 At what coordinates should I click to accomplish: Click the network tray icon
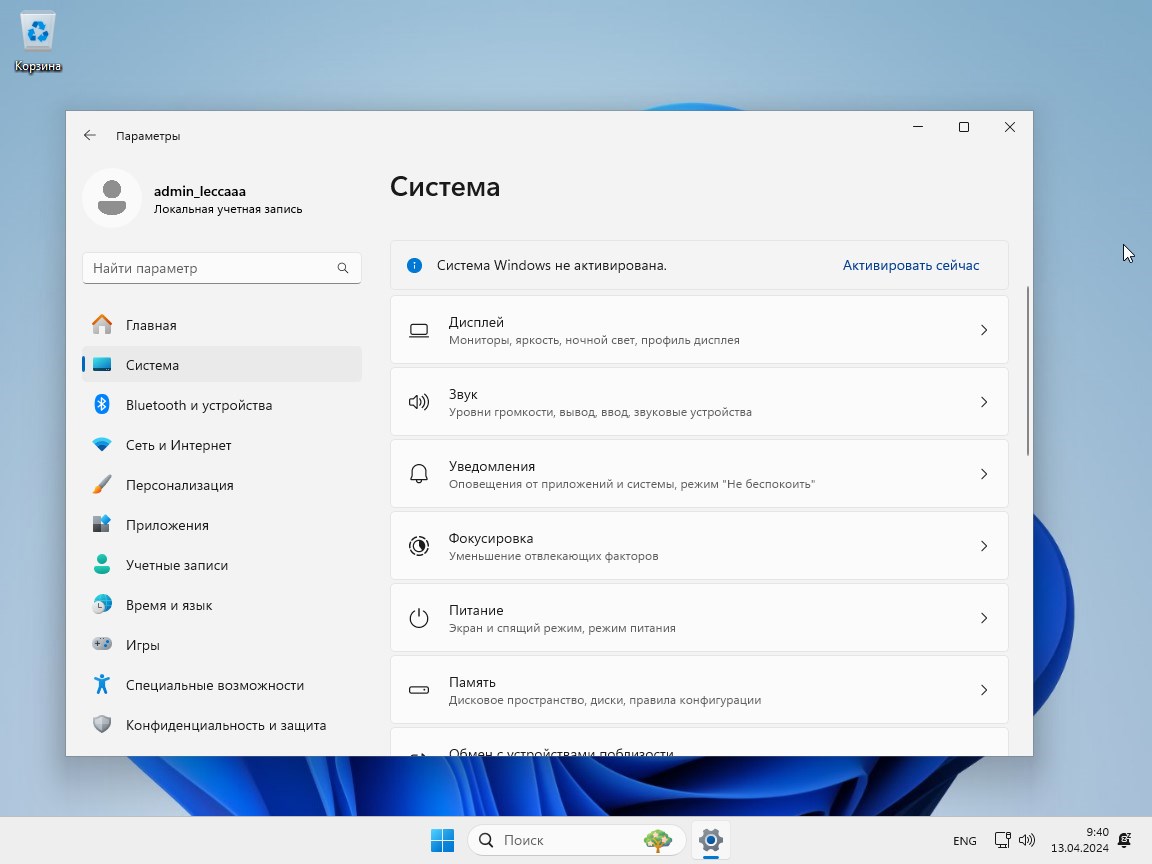1002,840
